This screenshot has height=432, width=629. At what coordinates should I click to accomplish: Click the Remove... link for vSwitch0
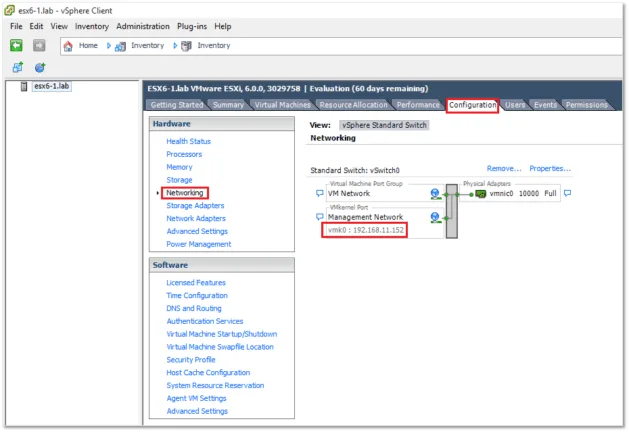click(x=504, y=168)
